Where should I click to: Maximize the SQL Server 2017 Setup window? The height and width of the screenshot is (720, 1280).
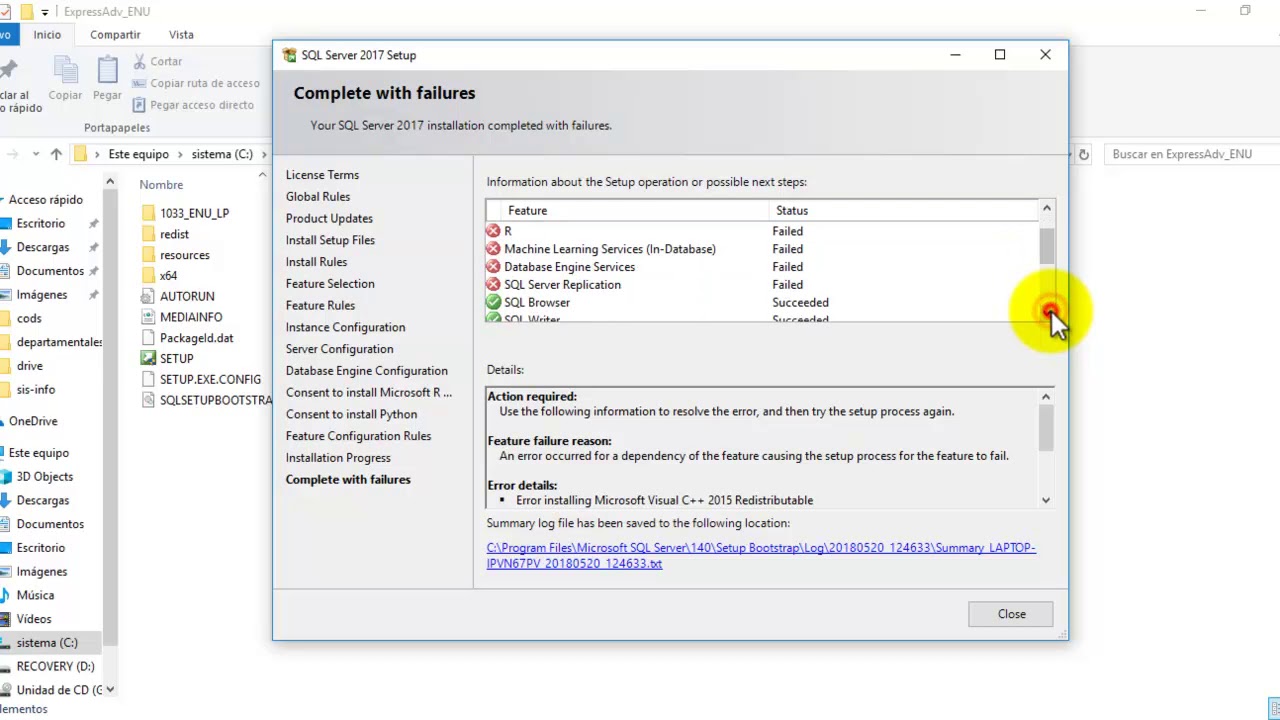pos(999,55)
